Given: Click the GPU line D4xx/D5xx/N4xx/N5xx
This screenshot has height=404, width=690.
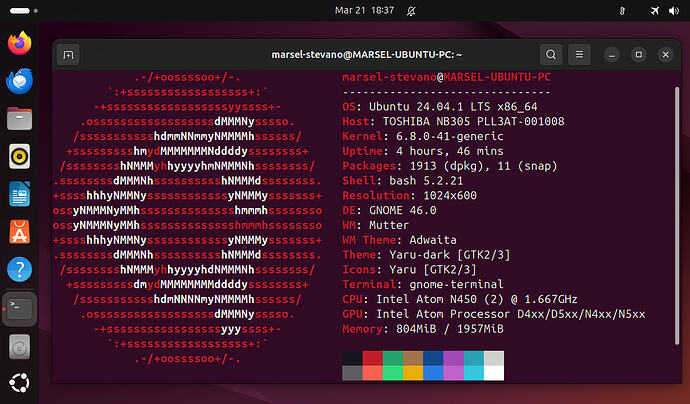Looking at the screenshot, I should tap(494, 314).
